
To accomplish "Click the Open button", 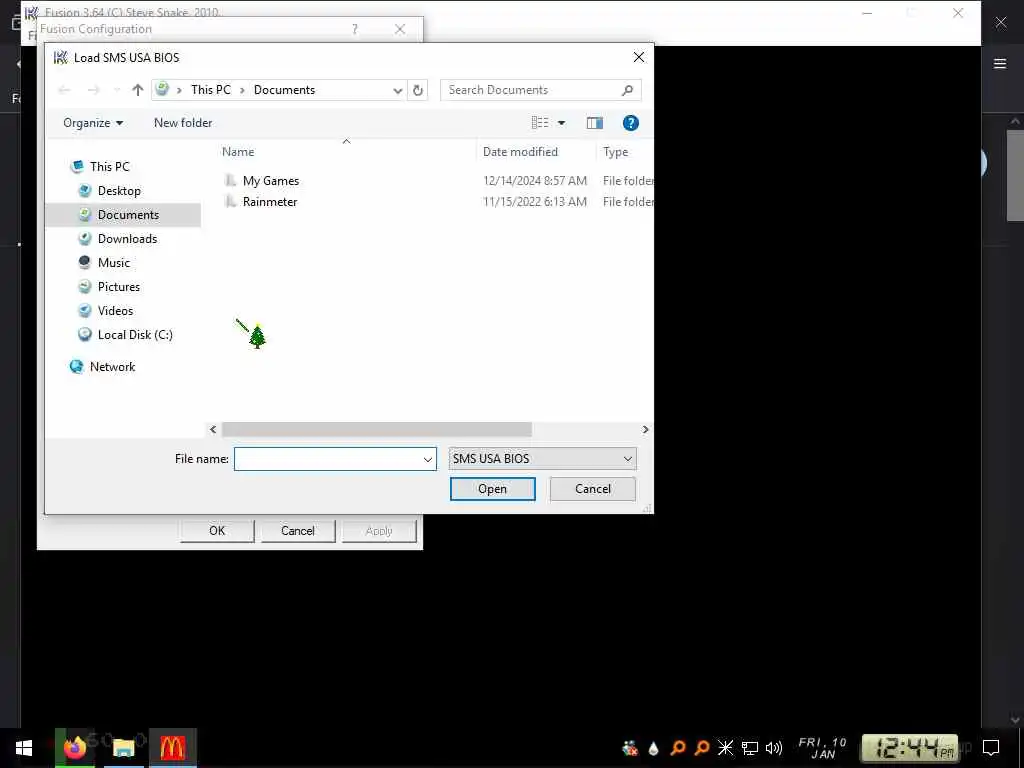I will tap(492, 489).
